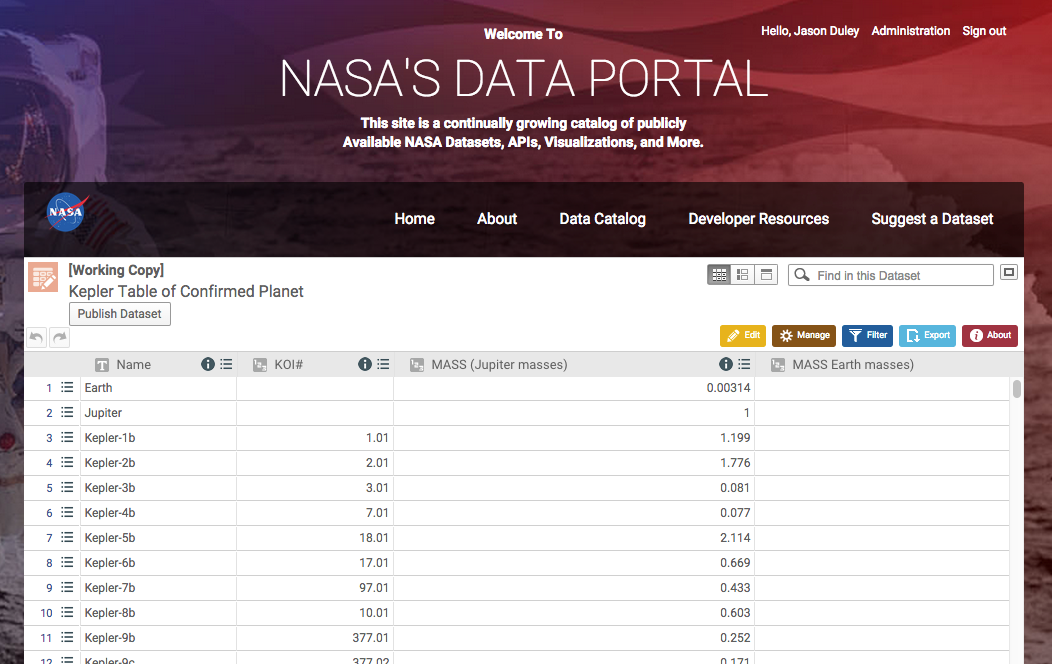Click type icon beside MASS Earth masses)
Screen dimensions: 1052x664
[x=778, y=365]
